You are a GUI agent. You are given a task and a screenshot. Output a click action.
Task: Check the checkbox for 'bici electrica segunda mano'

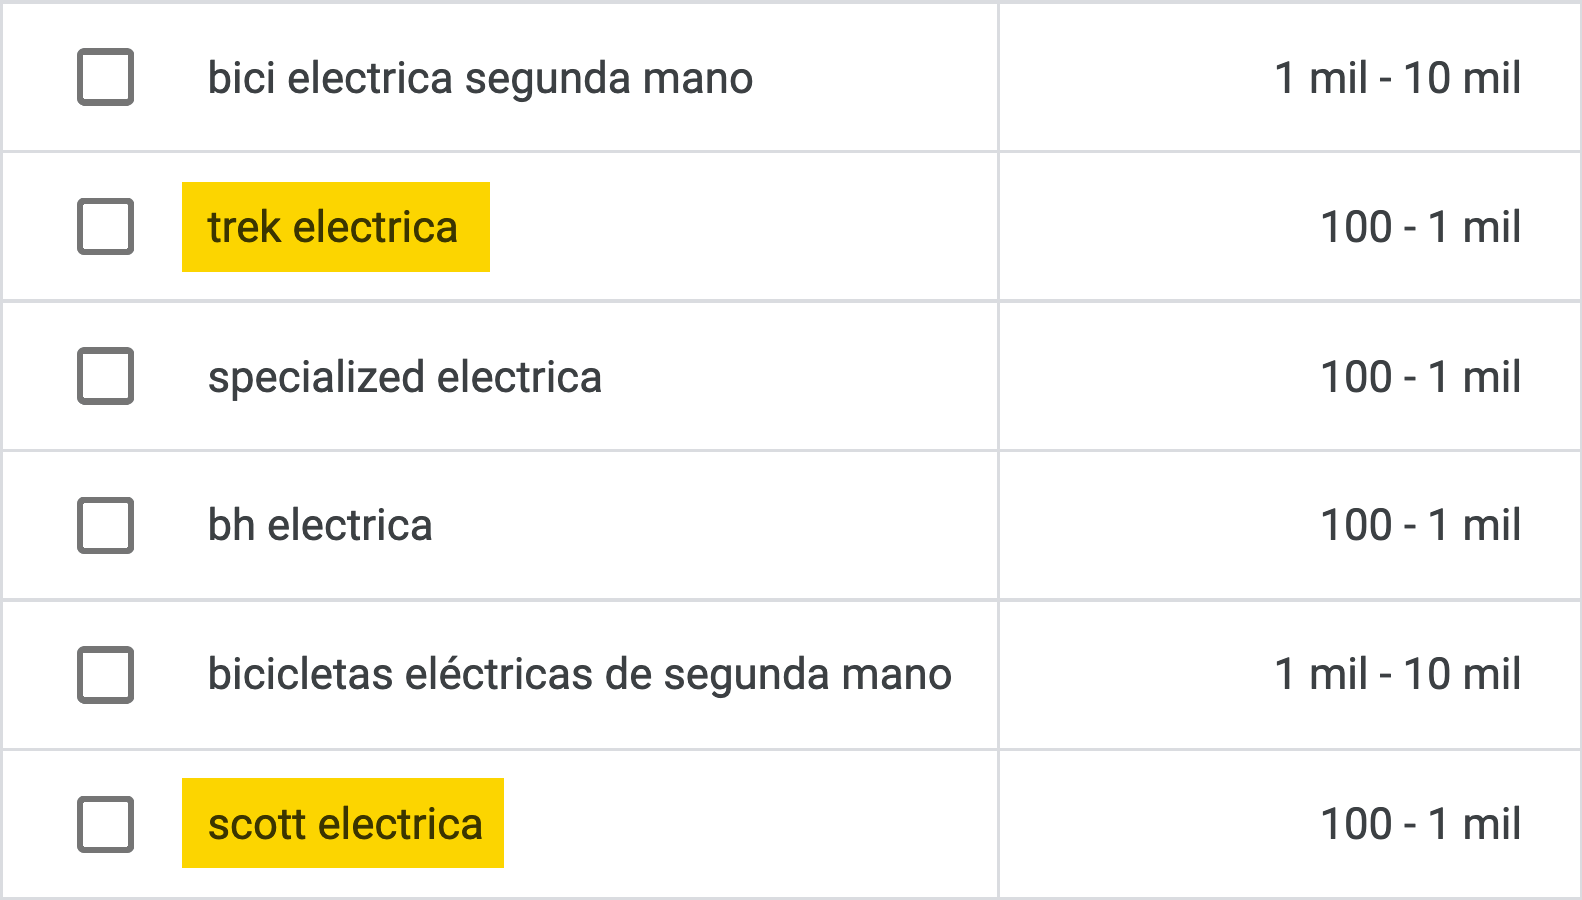tap(105, 76)
